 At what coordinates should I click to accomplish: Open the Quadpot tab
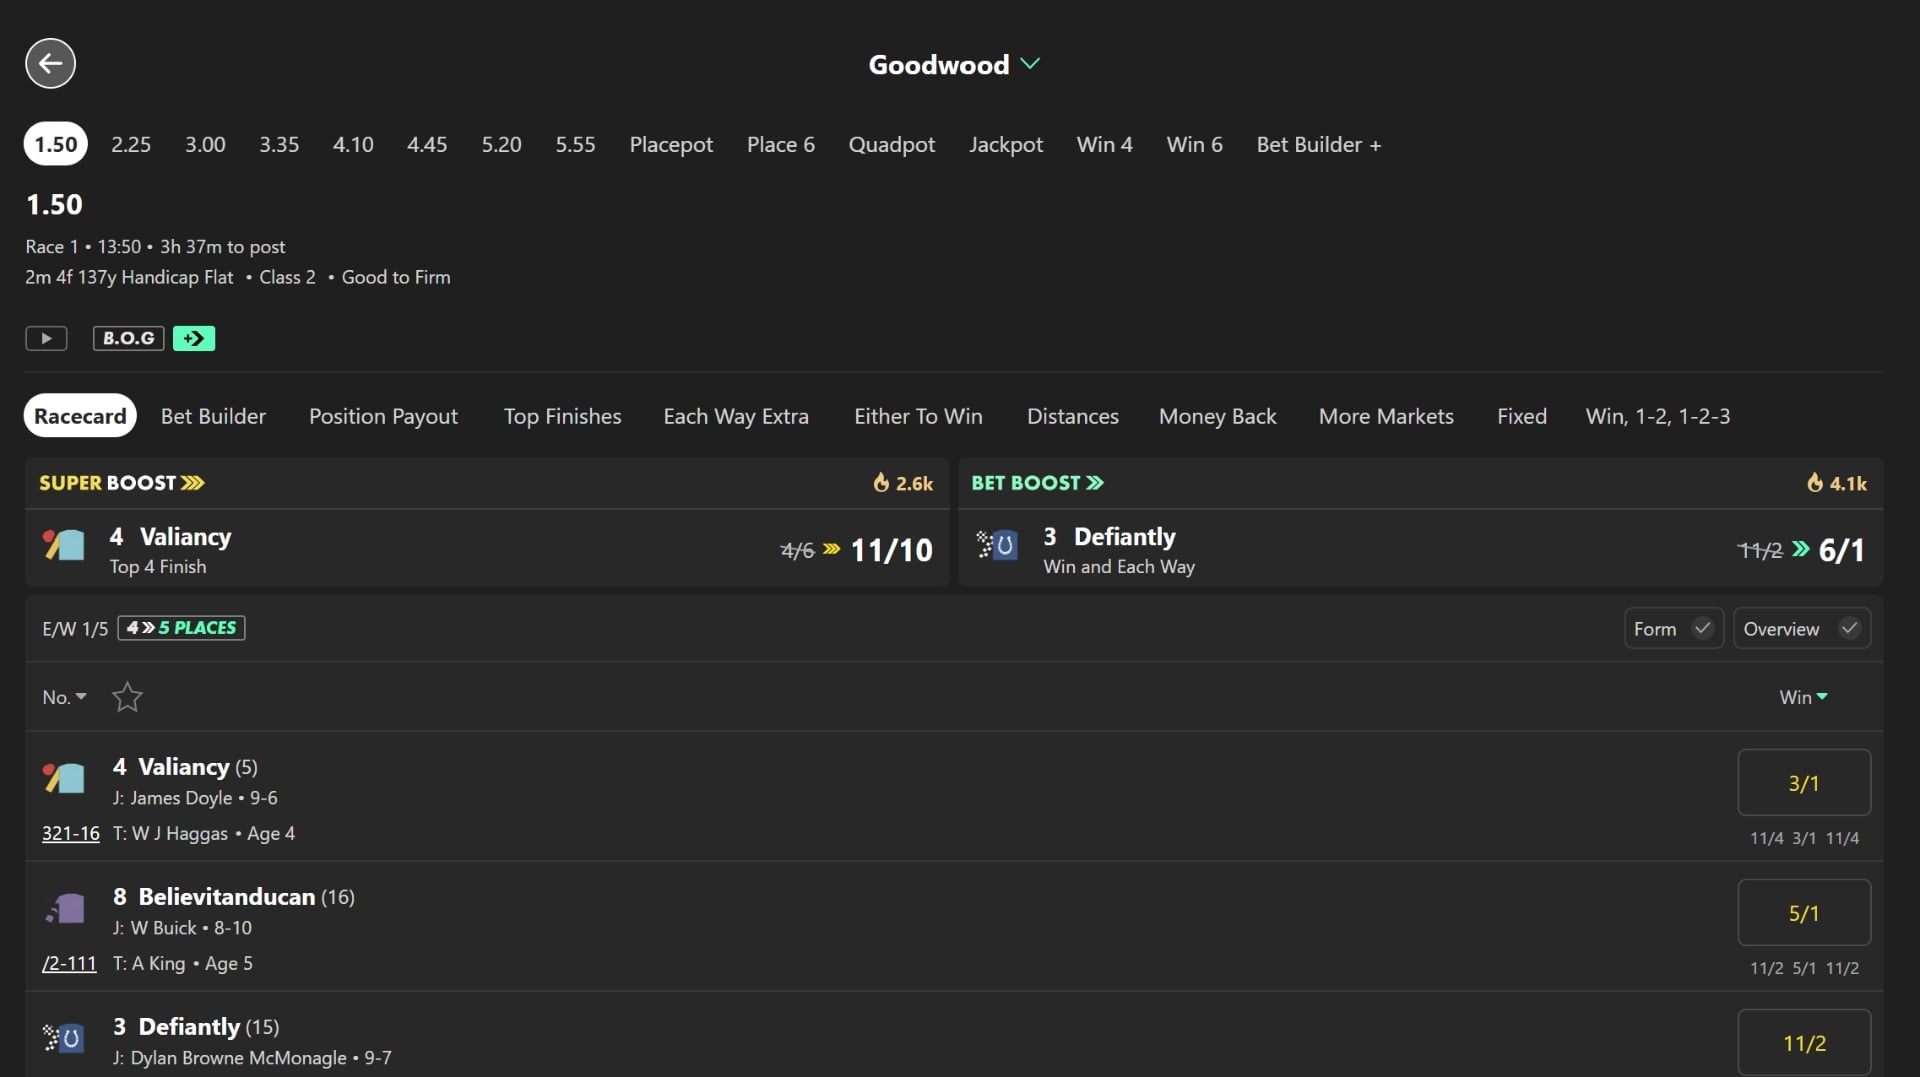pyautogui.click(x=892, y=145)
